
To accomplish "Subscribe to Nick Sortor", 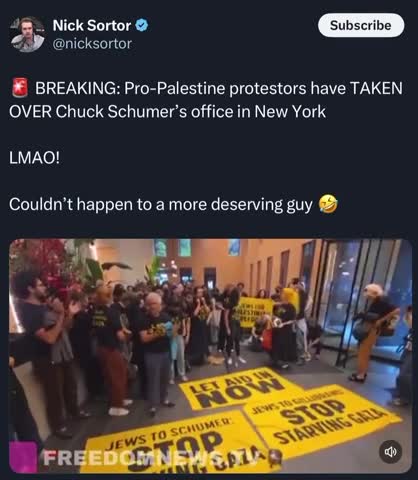I will click(x=361, y=25).
